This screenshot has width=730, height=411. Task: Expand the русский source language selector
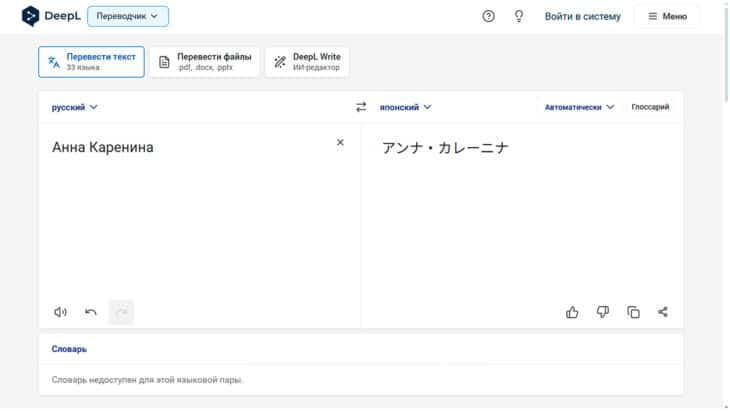click(74, 107)
